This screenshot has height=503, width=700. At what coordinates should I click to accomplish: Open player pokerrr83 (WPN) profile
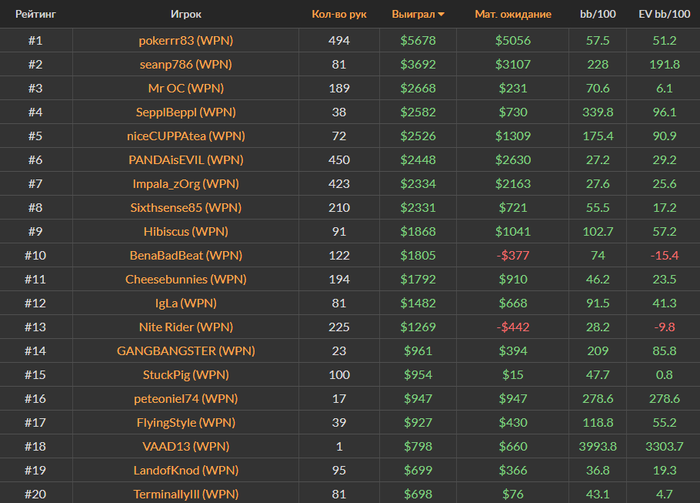pos(185,41)
